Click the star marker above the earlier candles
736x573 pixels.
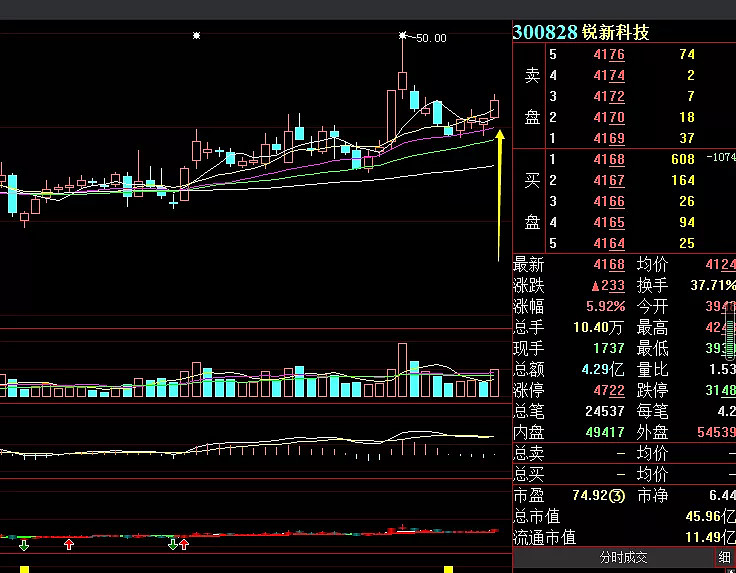pos(197,35)
